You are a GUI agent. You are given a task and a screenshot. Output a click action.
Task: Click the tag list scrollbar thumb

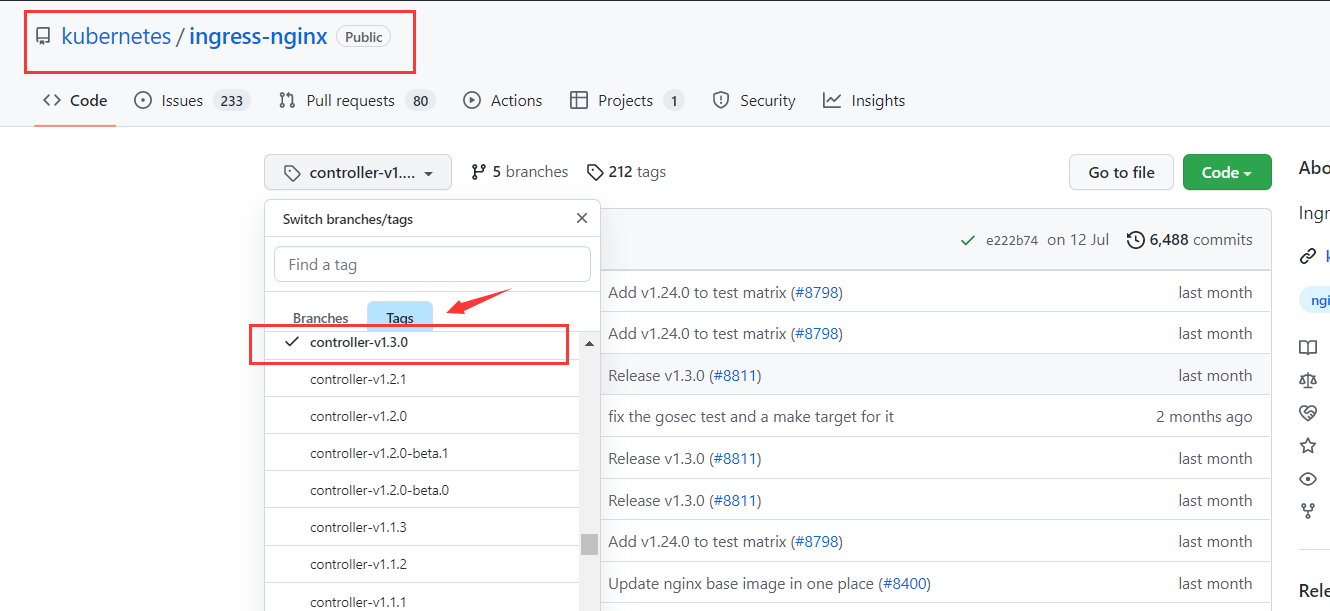tap(589, 544)
